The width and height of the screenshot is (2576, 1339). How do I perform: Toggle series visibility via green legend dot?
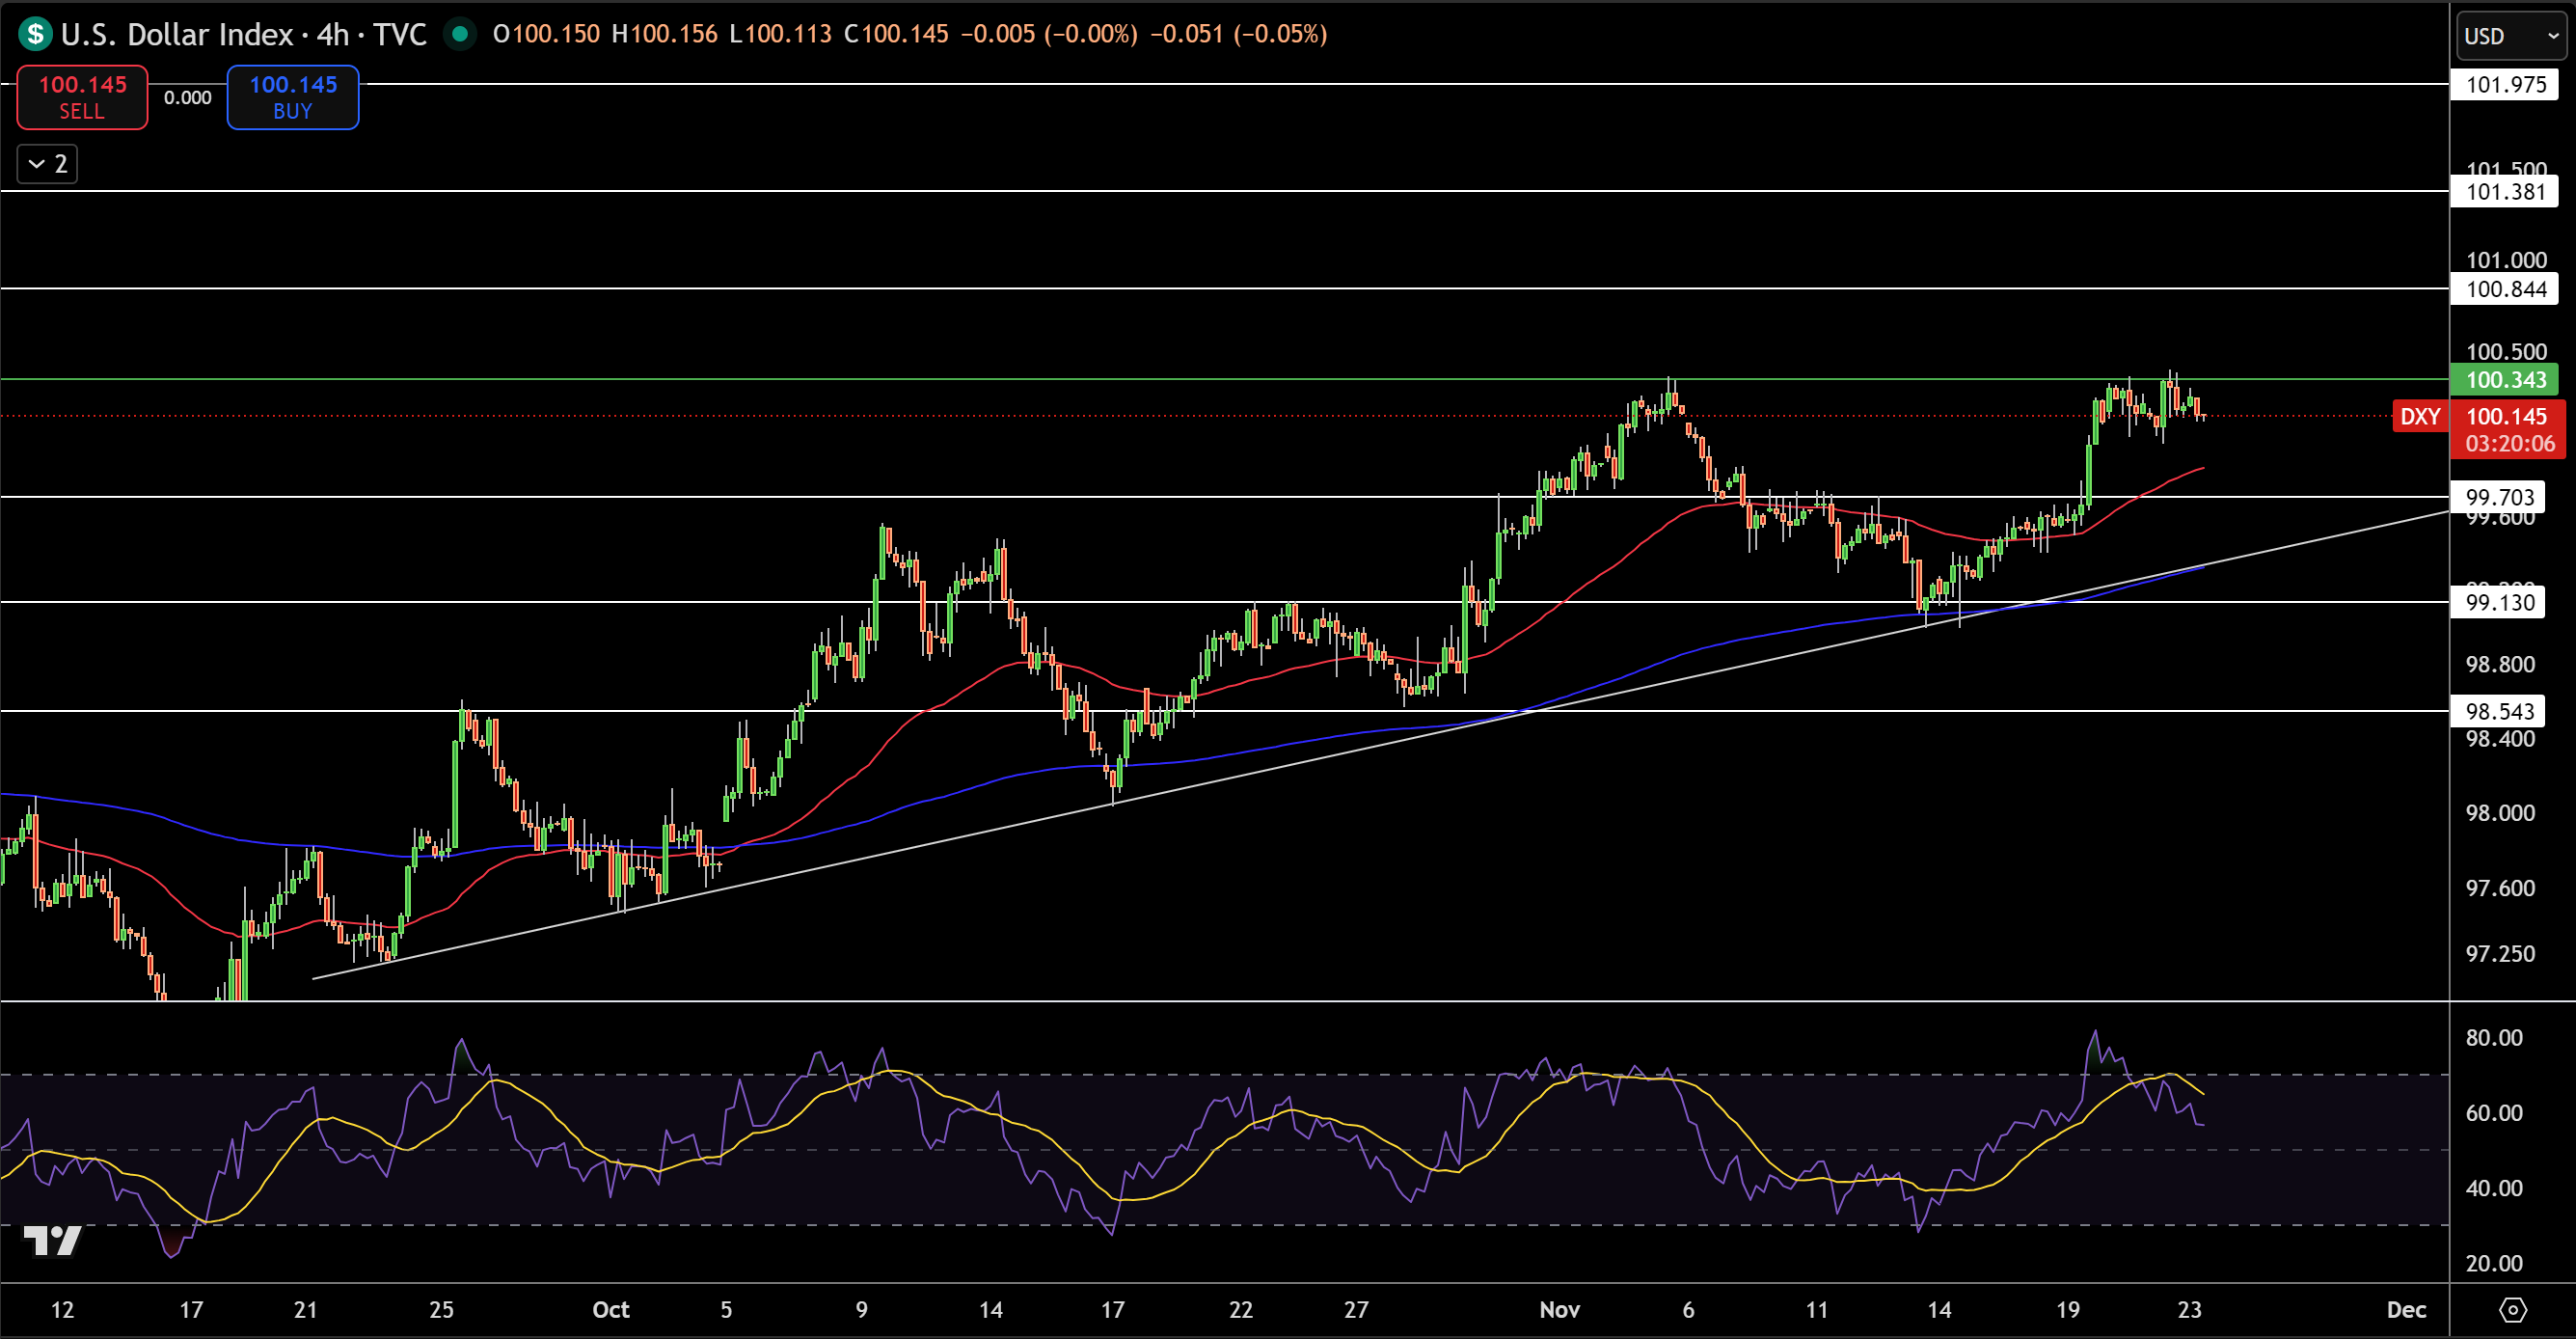(461, 34)
